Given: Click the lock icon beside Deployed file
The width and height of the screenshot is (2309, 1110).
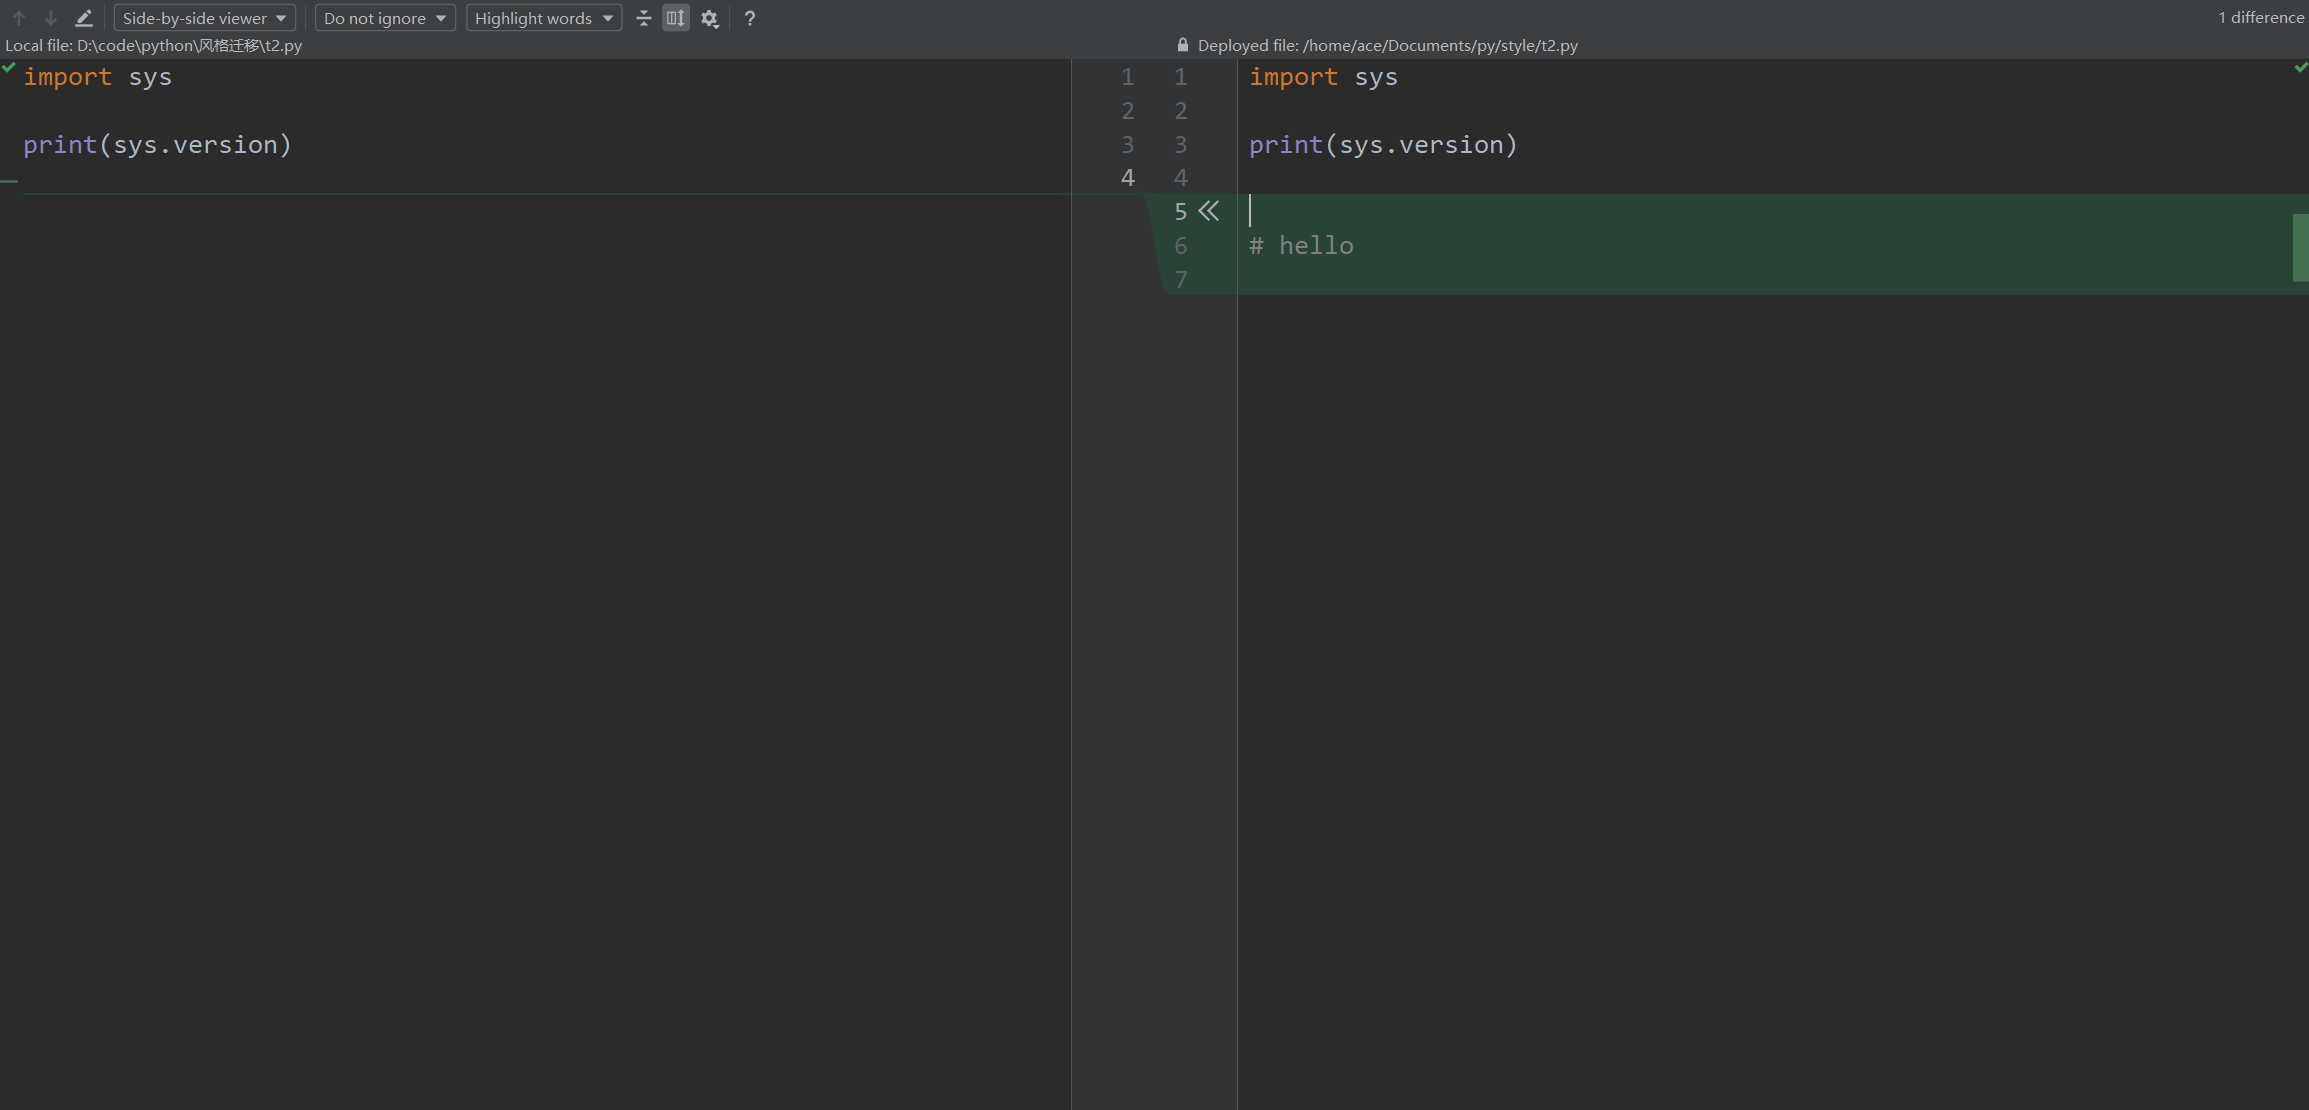Looking at the screenshot, I should coord(1183,45).
